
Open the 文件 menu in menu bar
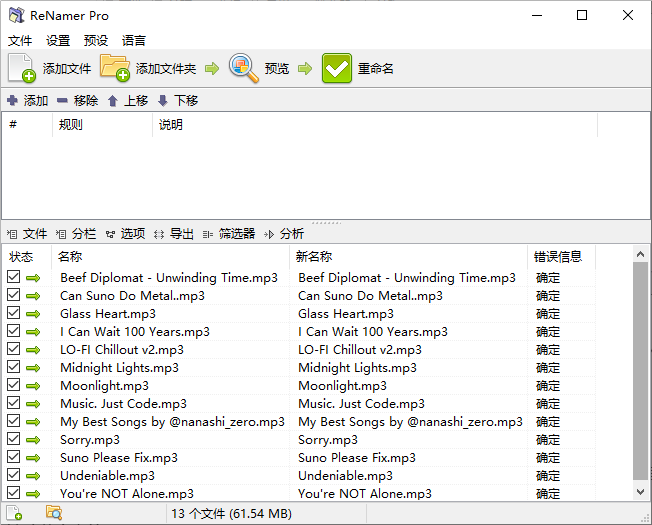(x=20, y=40)
